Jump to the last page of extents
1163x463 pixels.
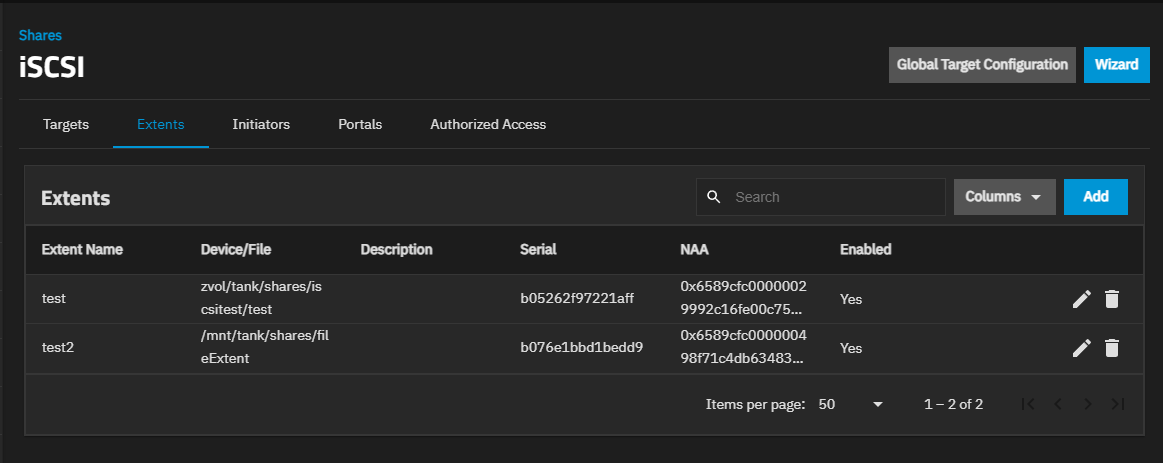1118,404
